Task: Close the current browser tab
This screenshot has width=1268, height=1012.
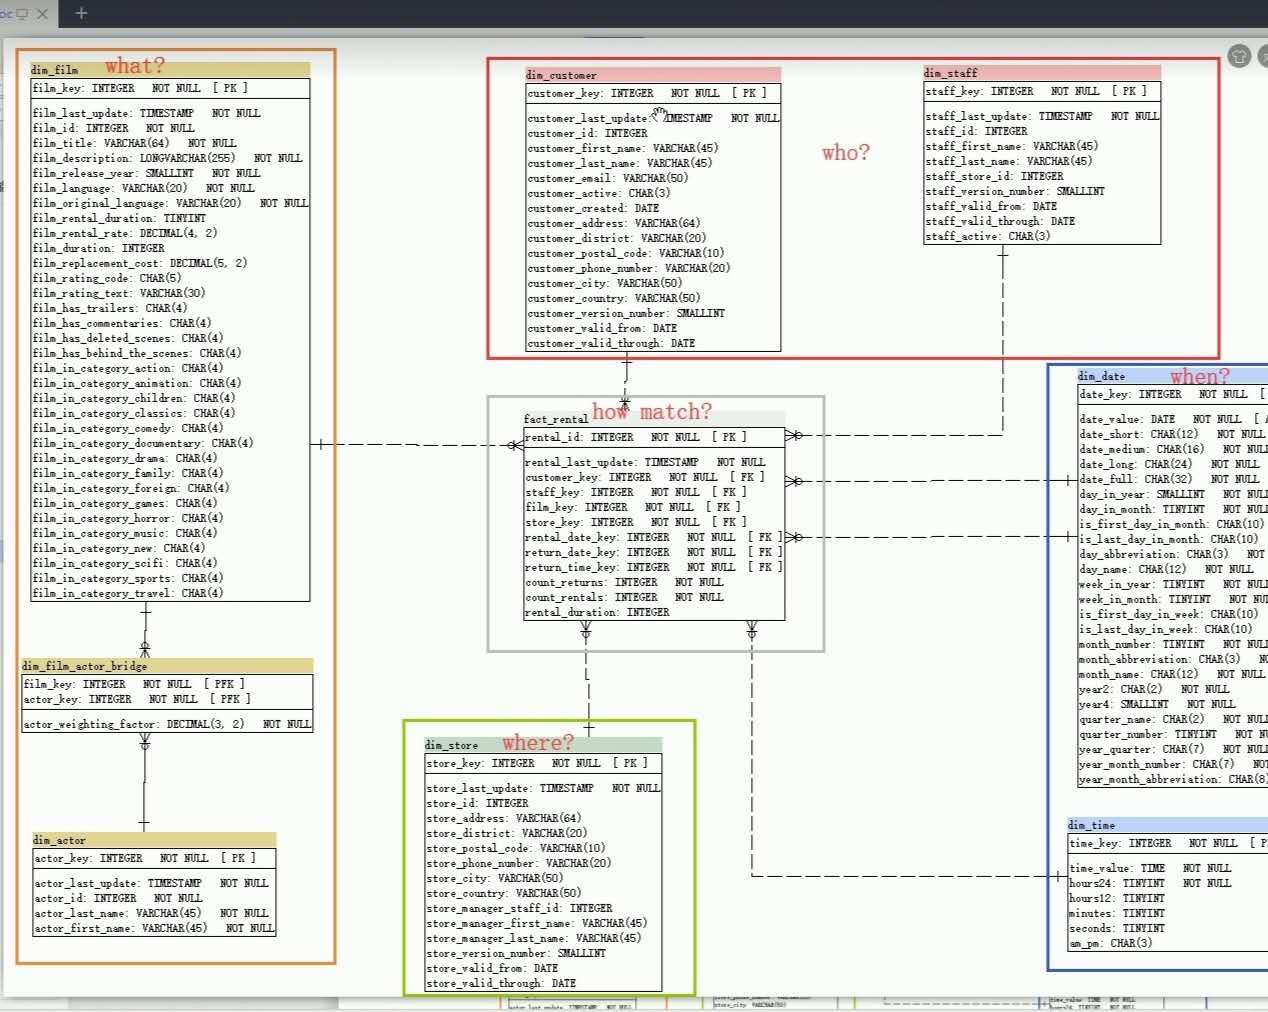Action: pos(41,14)
